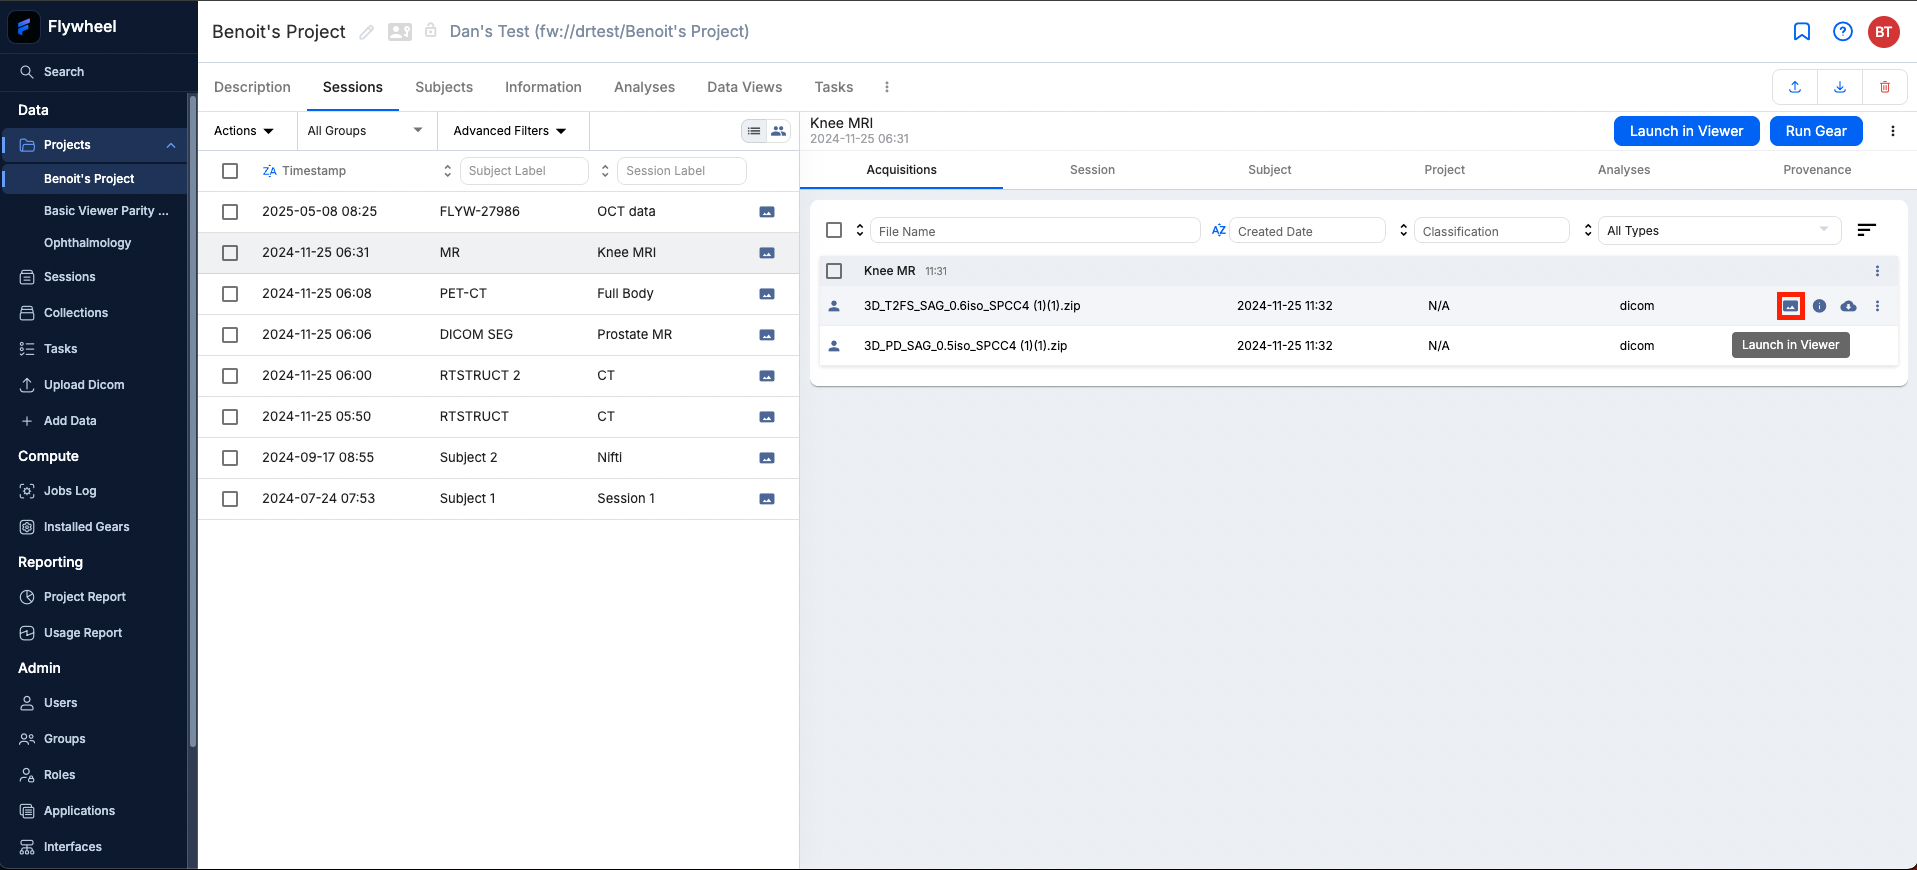Toggle sort arrows beside Subject Label
Viewport: 1917px width, 870px height.
click(x=447, y=171)
